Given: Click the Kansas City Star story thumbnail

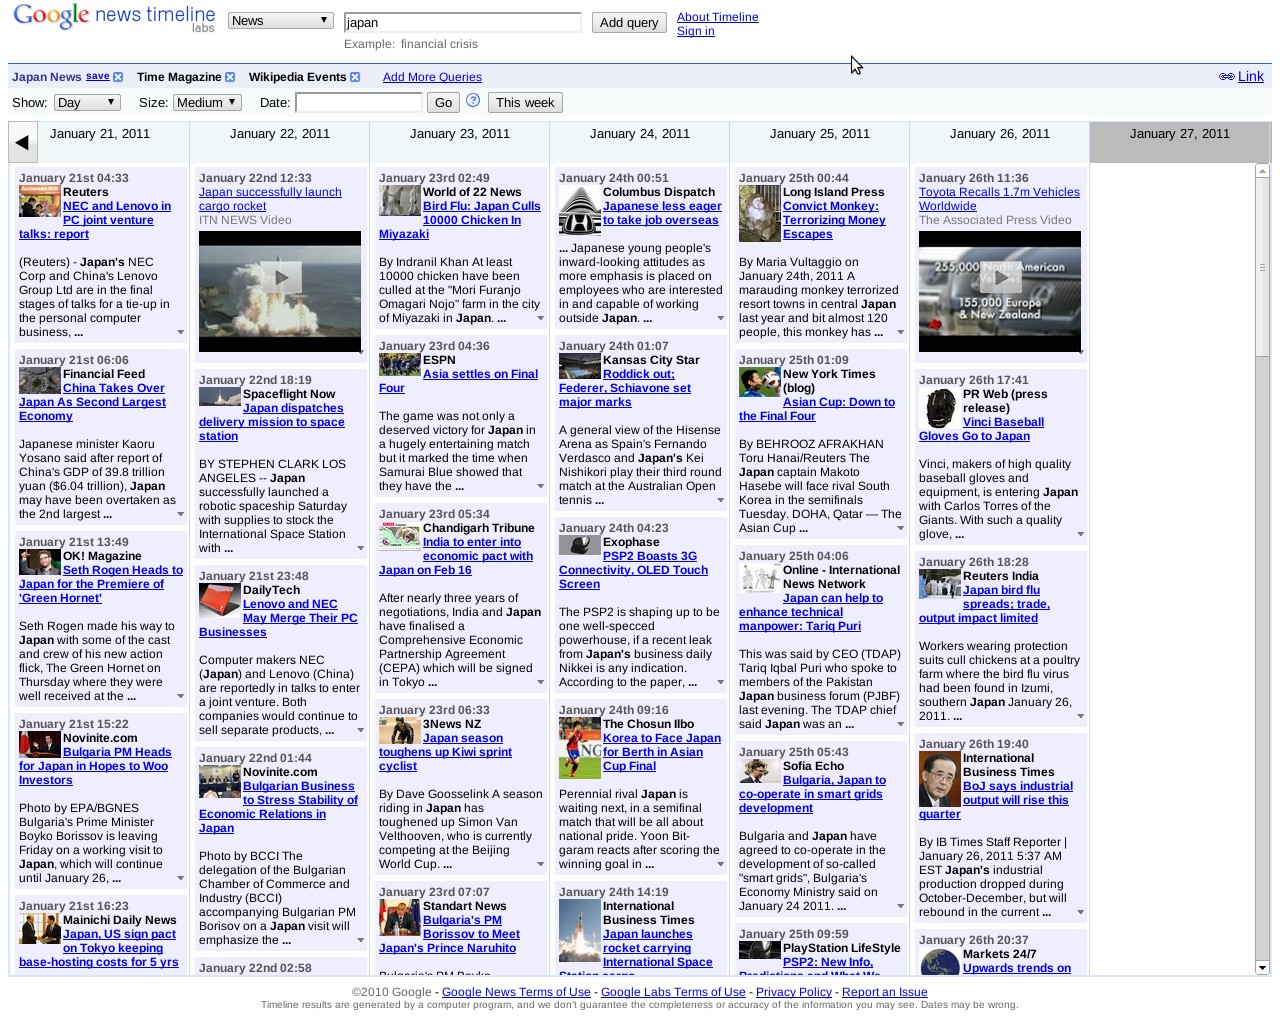Looking at the screenshot, I should [579, 365].
